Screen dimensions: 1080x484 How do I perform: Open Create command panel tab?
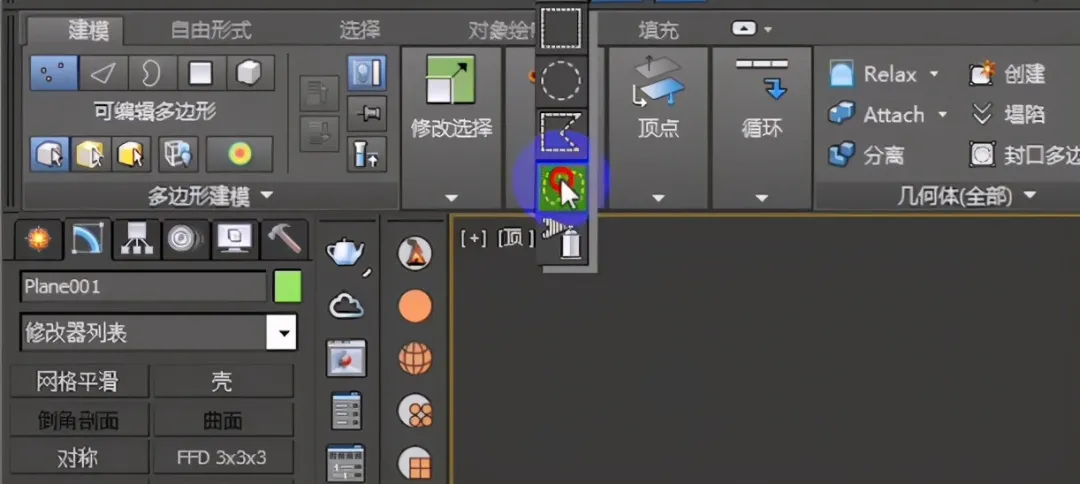pyautogui.click(x=38, y=239)
